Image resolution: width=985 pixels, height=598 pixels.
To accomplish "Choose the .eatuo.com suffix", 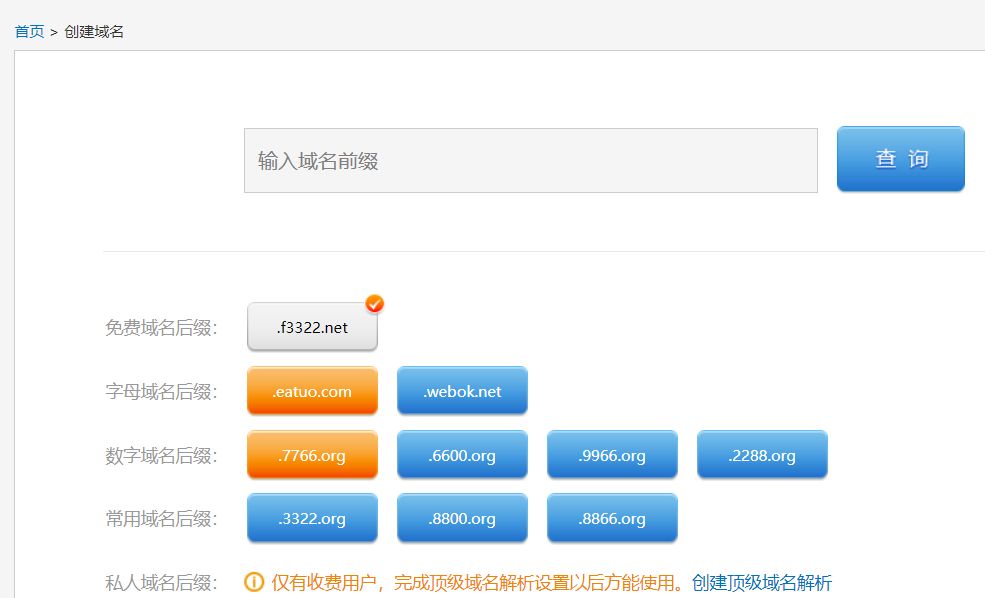I will (x=312, y=391).
